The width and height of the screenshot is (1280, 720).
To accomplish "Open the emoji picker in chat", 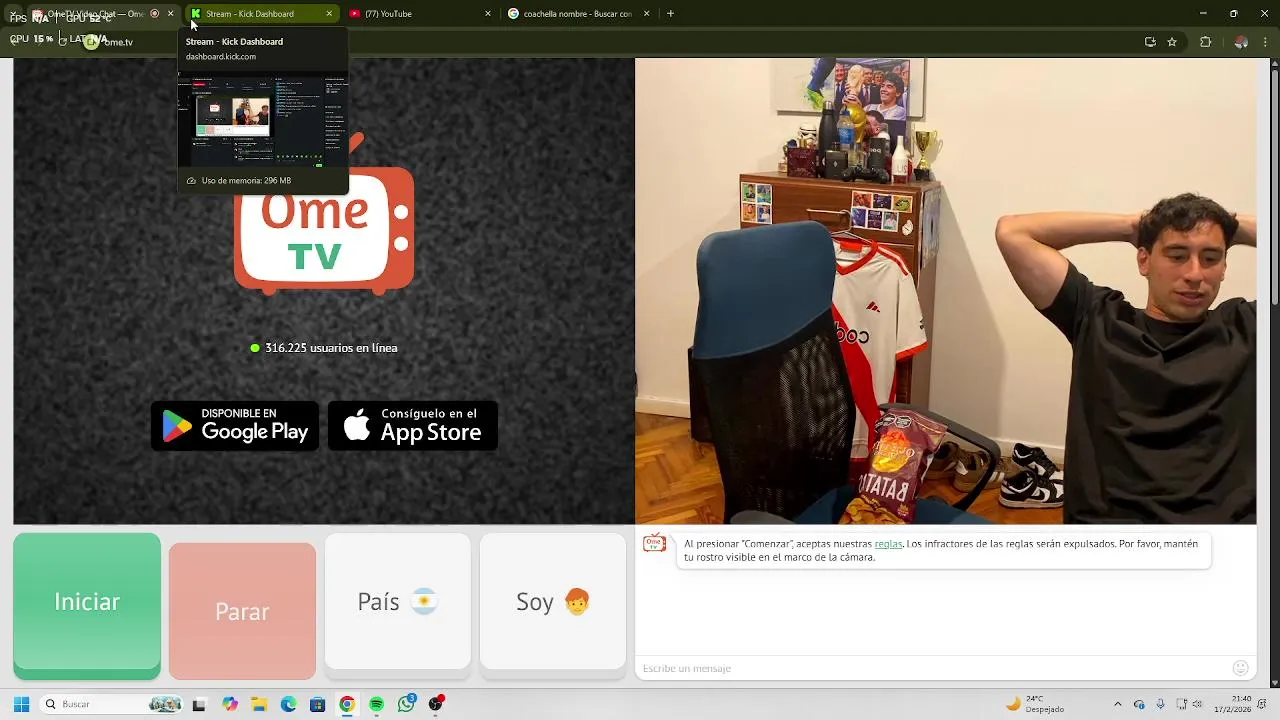I will click(x=1241, y=668).
